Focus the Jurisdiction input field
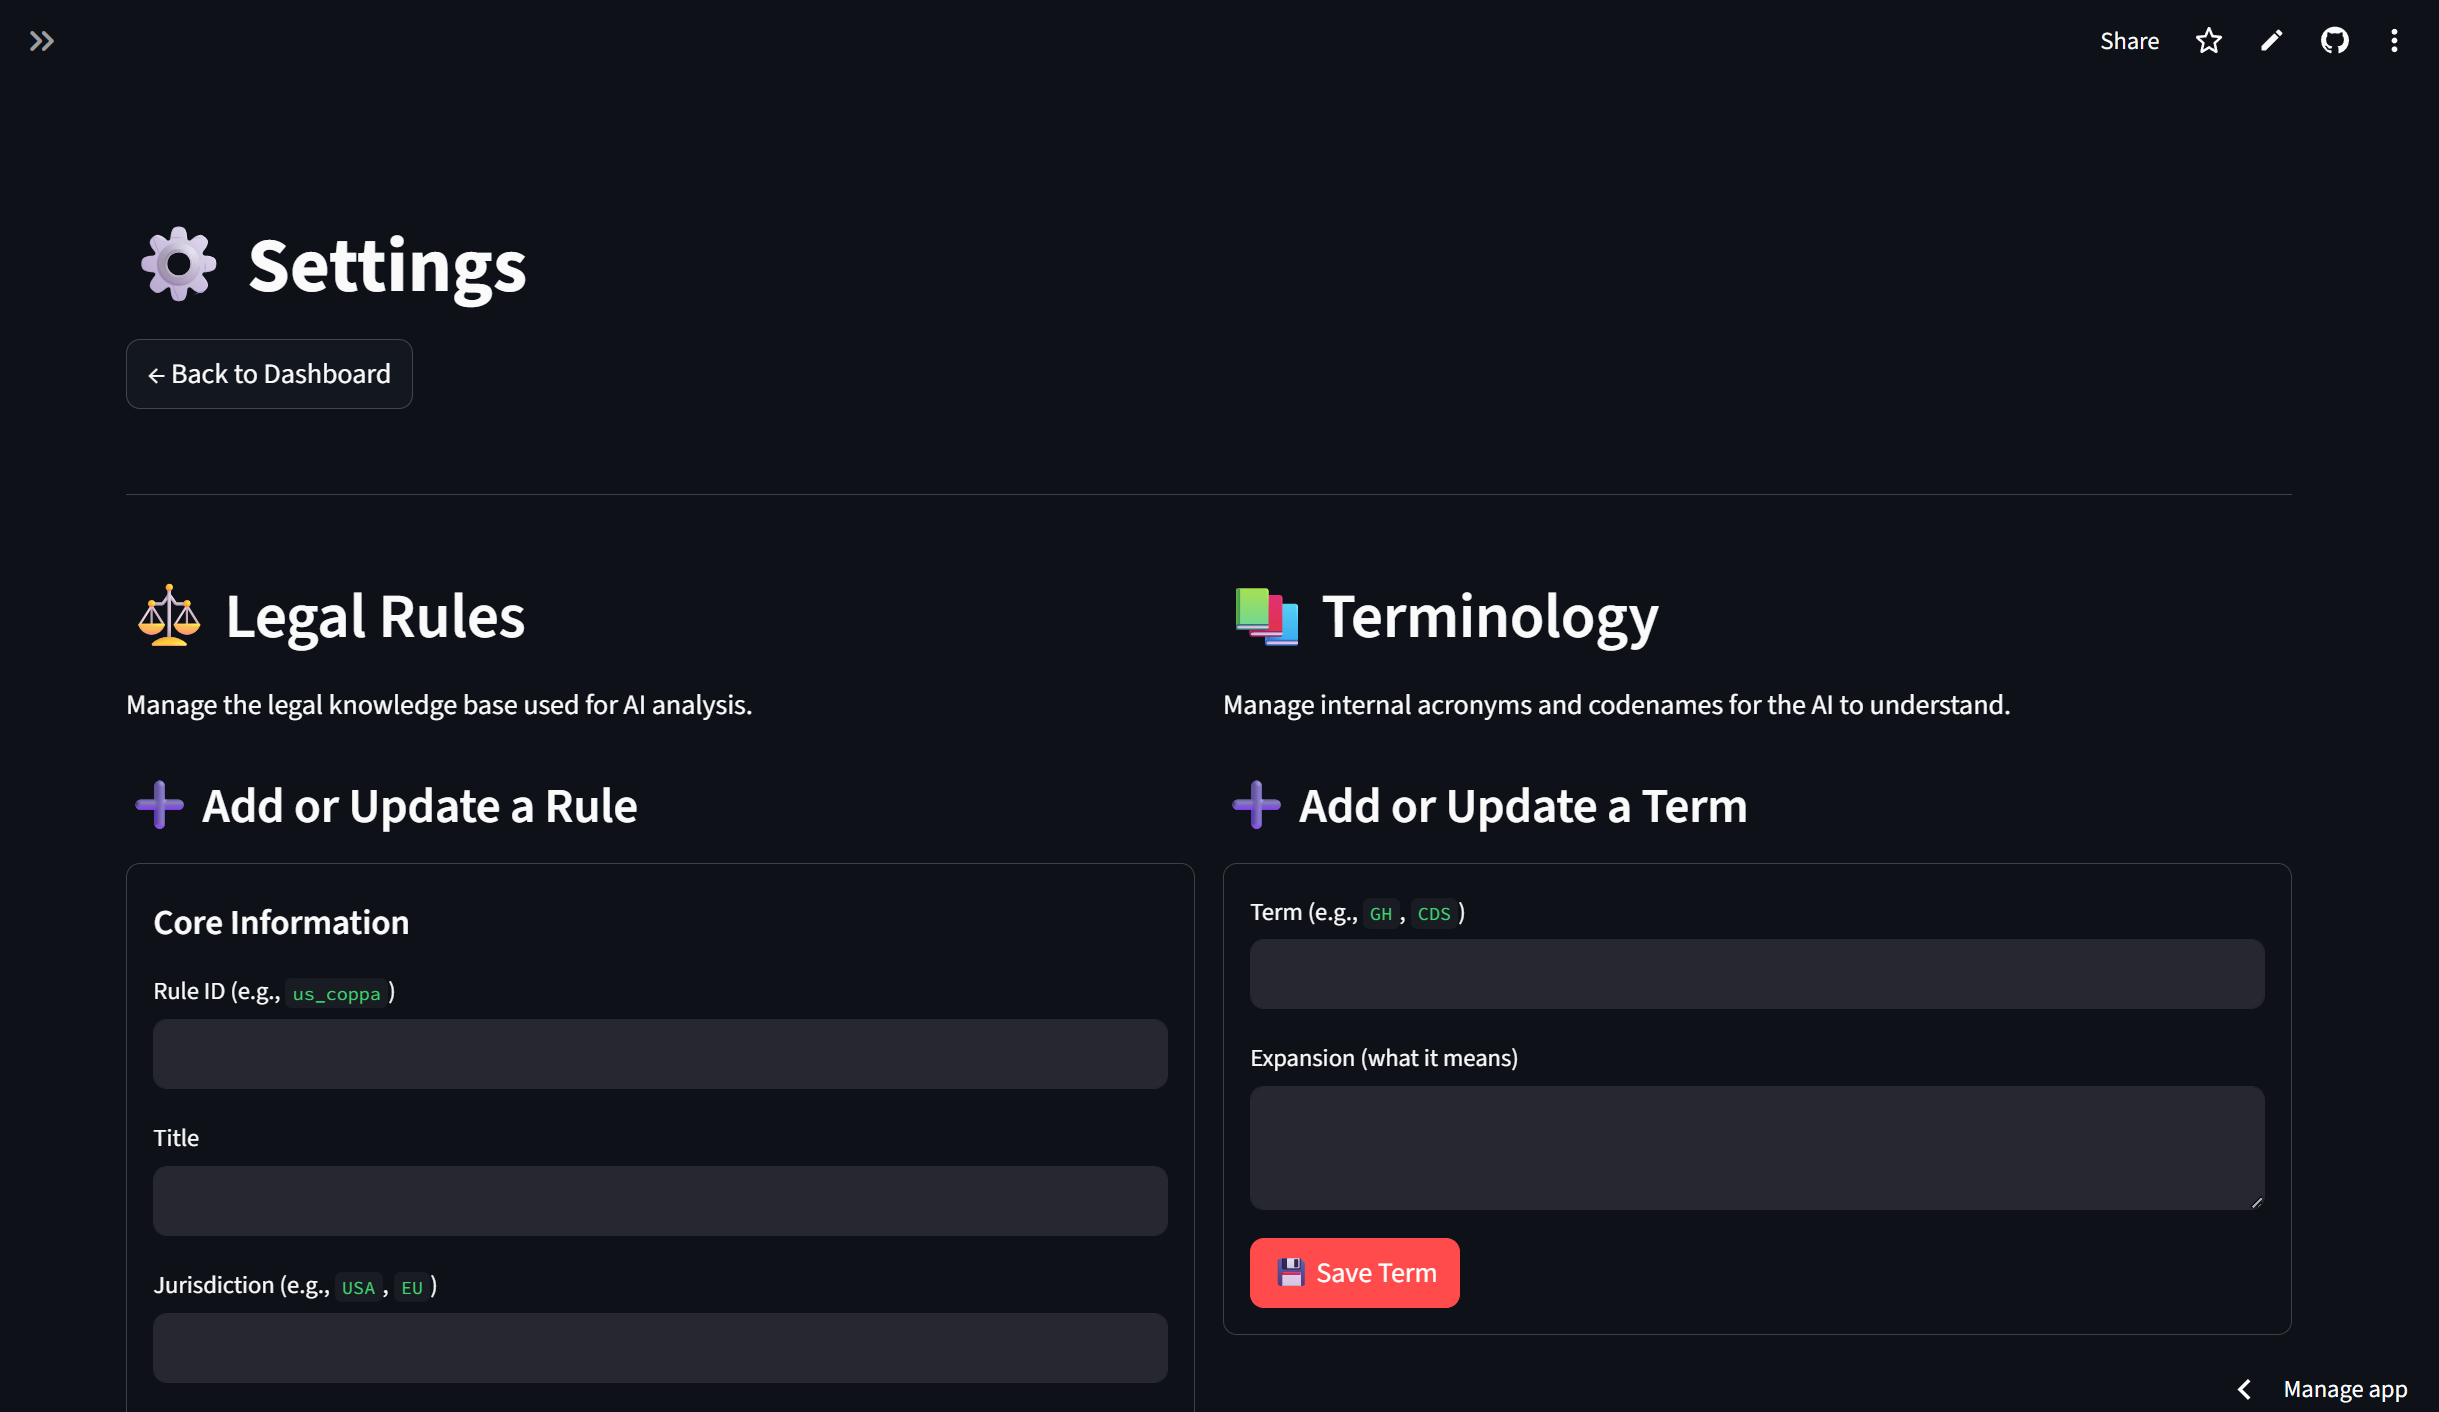Viewport: 2439px width, 1412px height. click(x=660, y=1348)
